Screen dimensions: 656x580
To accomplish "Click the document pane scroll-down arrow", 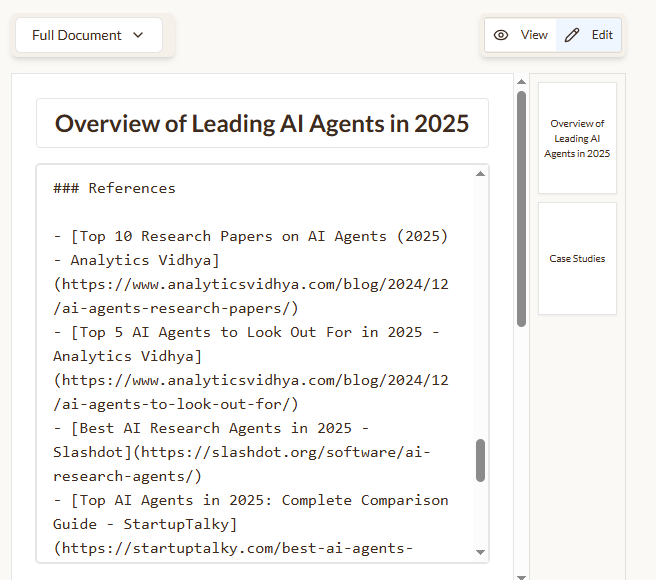I will [521, 577].
